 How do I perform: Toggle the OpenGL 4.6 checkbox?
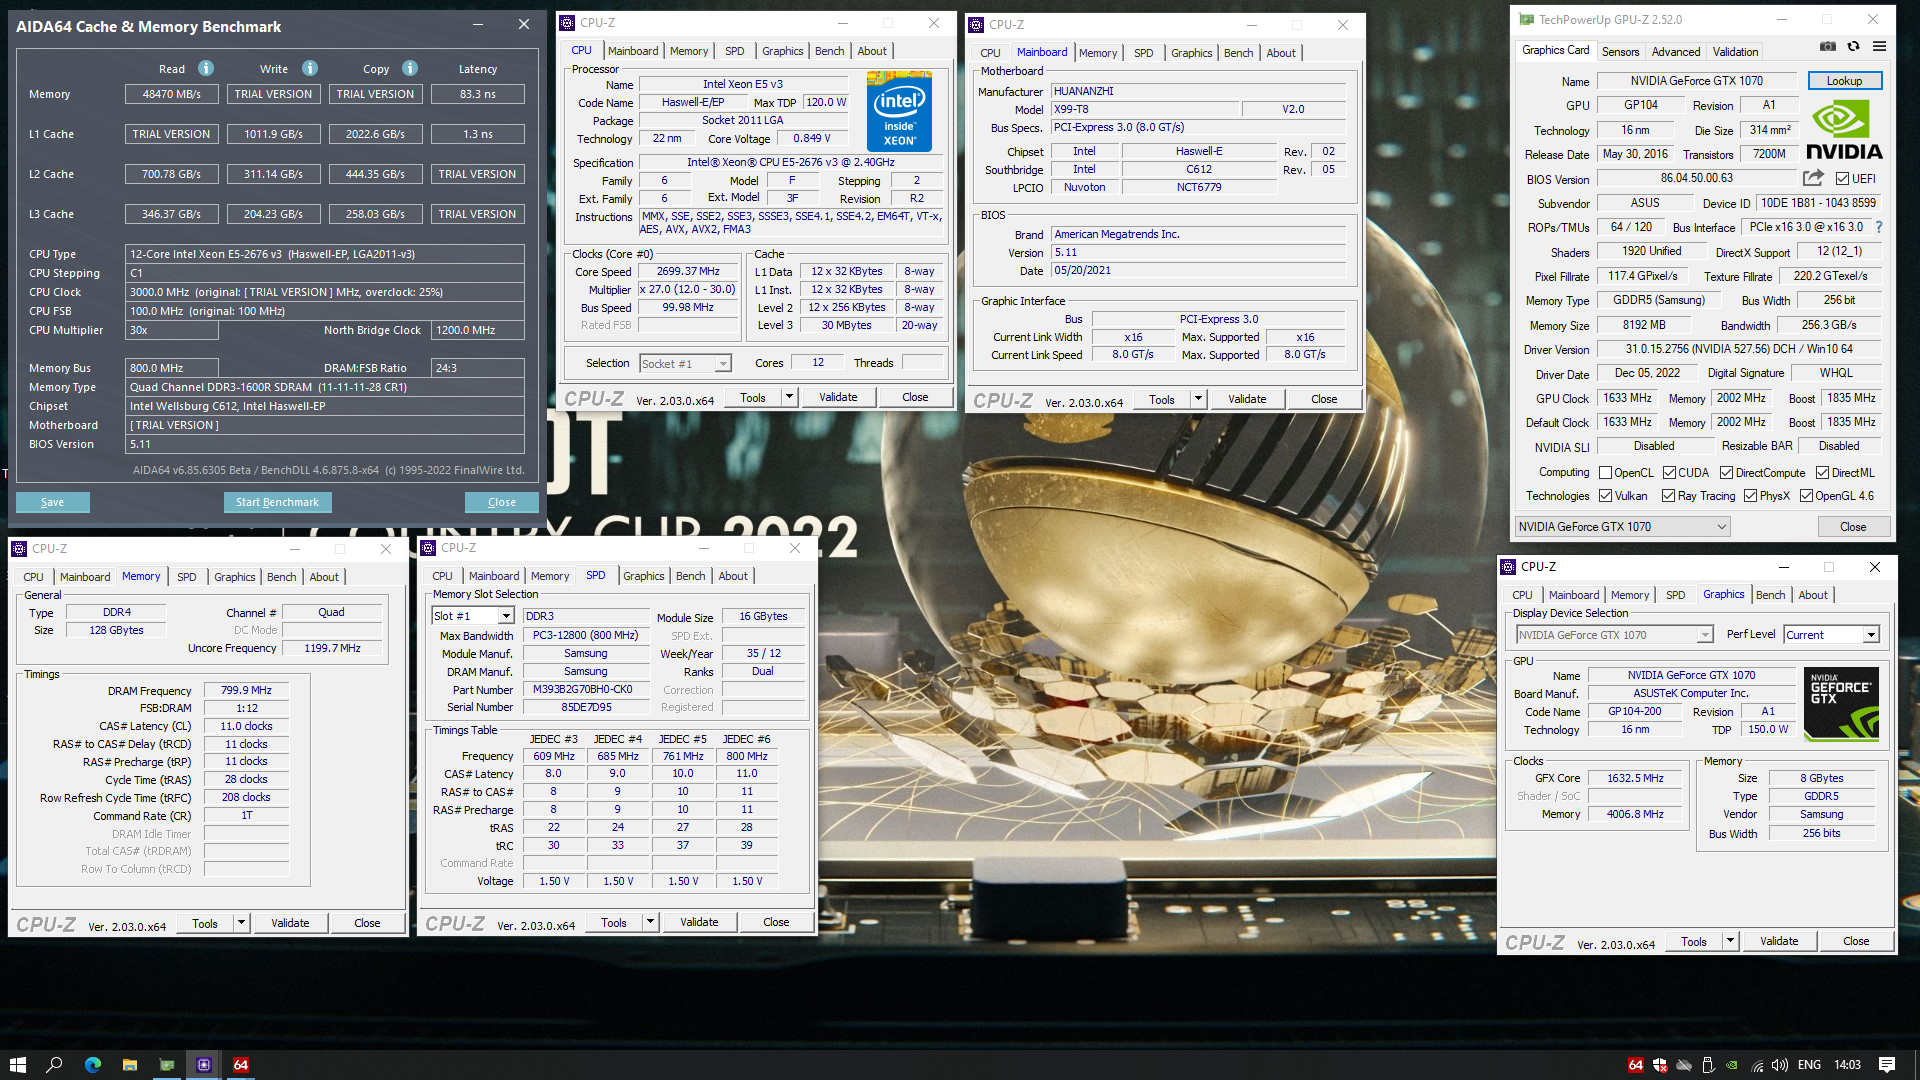tap(1806, 496)
